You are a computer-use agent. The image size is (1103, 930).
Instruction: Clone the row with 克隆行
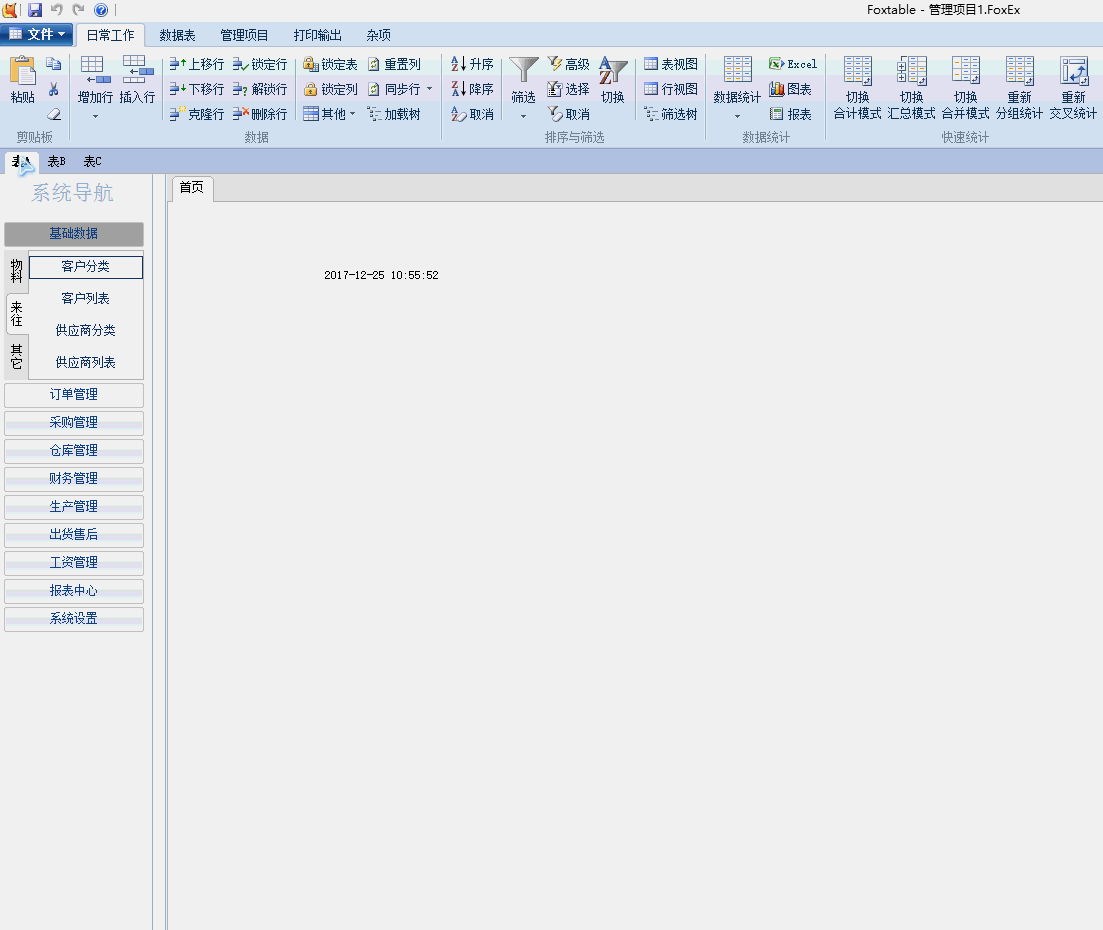(x=197, y=114)
